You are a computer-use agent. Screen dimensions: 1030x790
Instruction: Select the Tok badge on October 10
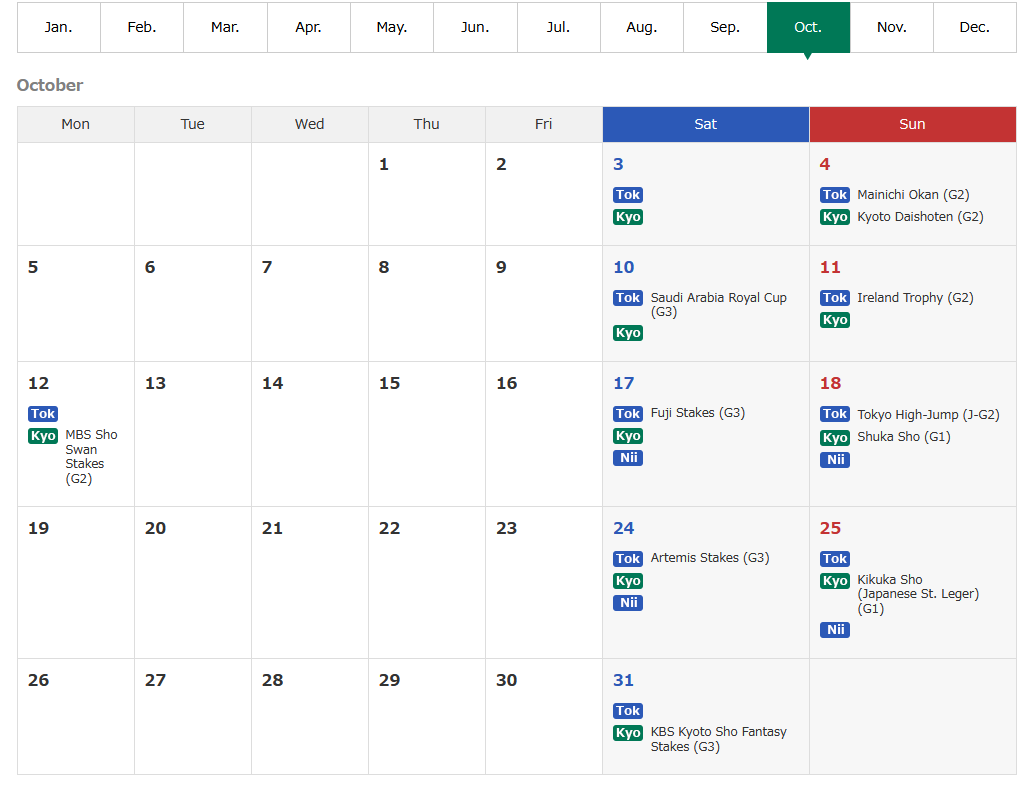point(628,297)
